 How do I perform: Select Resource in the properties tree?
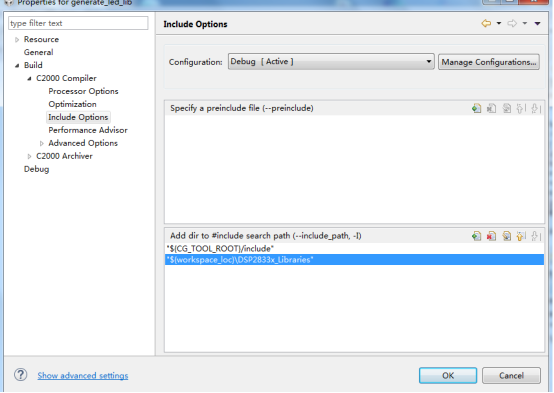point(41,39)
